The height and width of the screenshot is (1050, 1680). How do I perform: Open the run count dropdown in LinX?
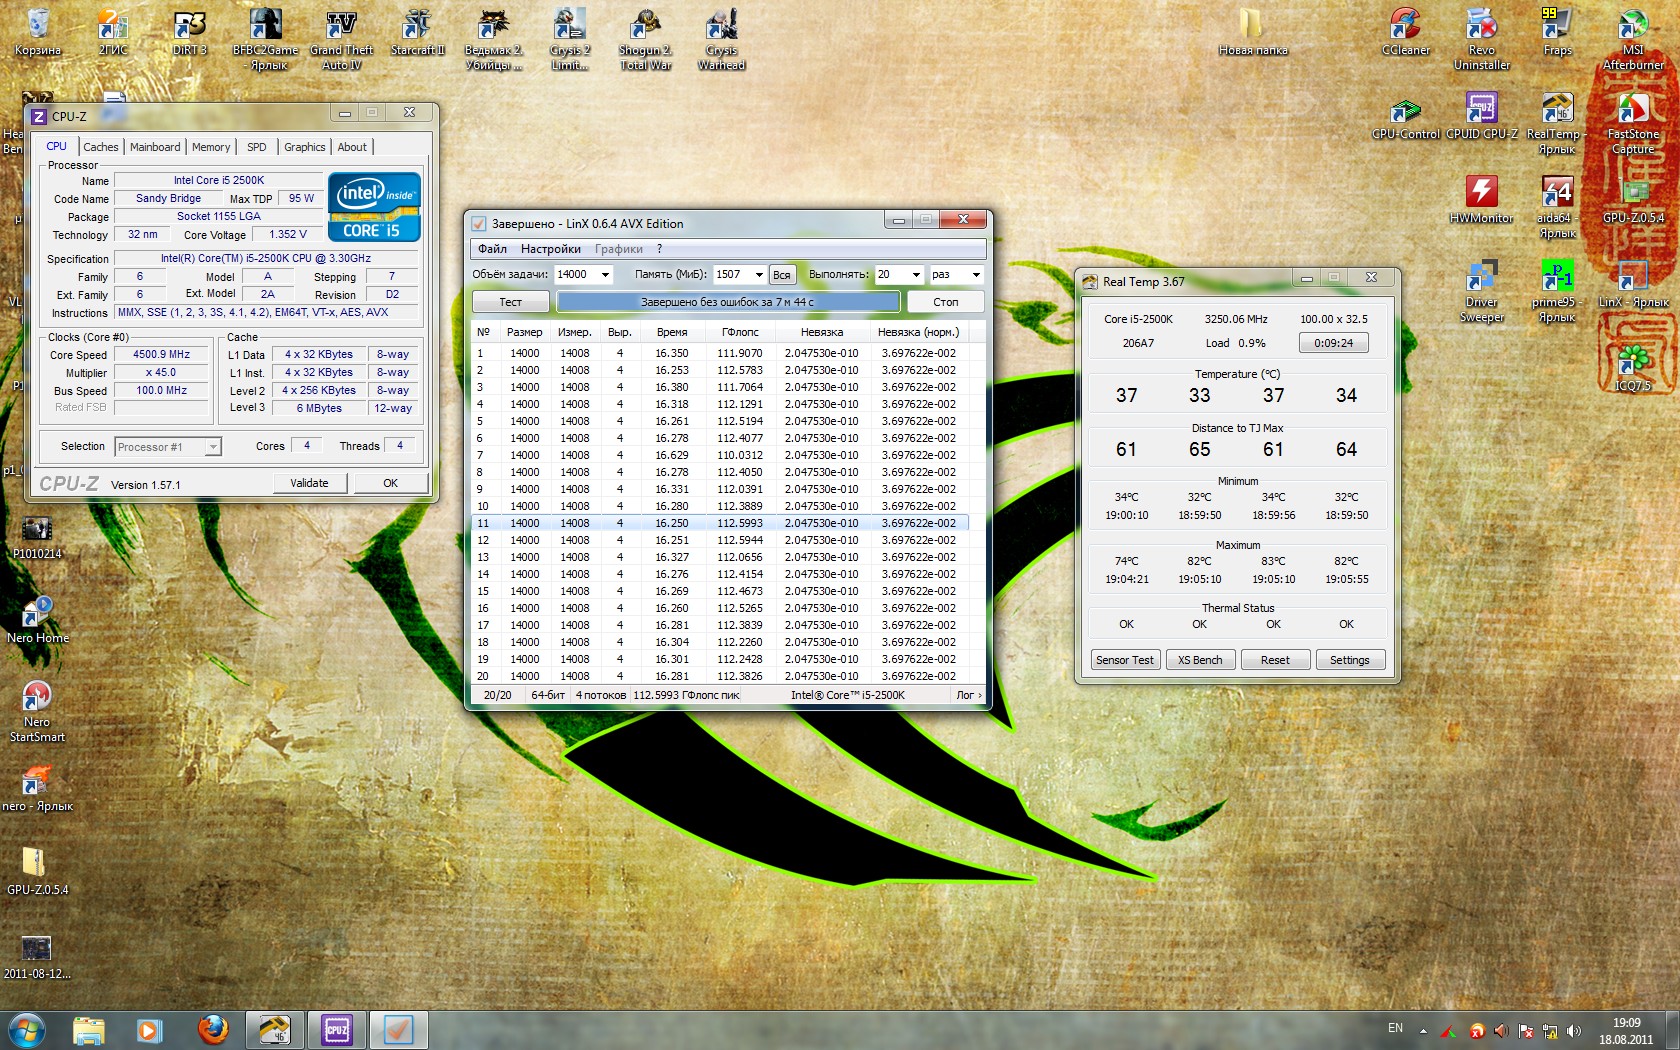915,275
